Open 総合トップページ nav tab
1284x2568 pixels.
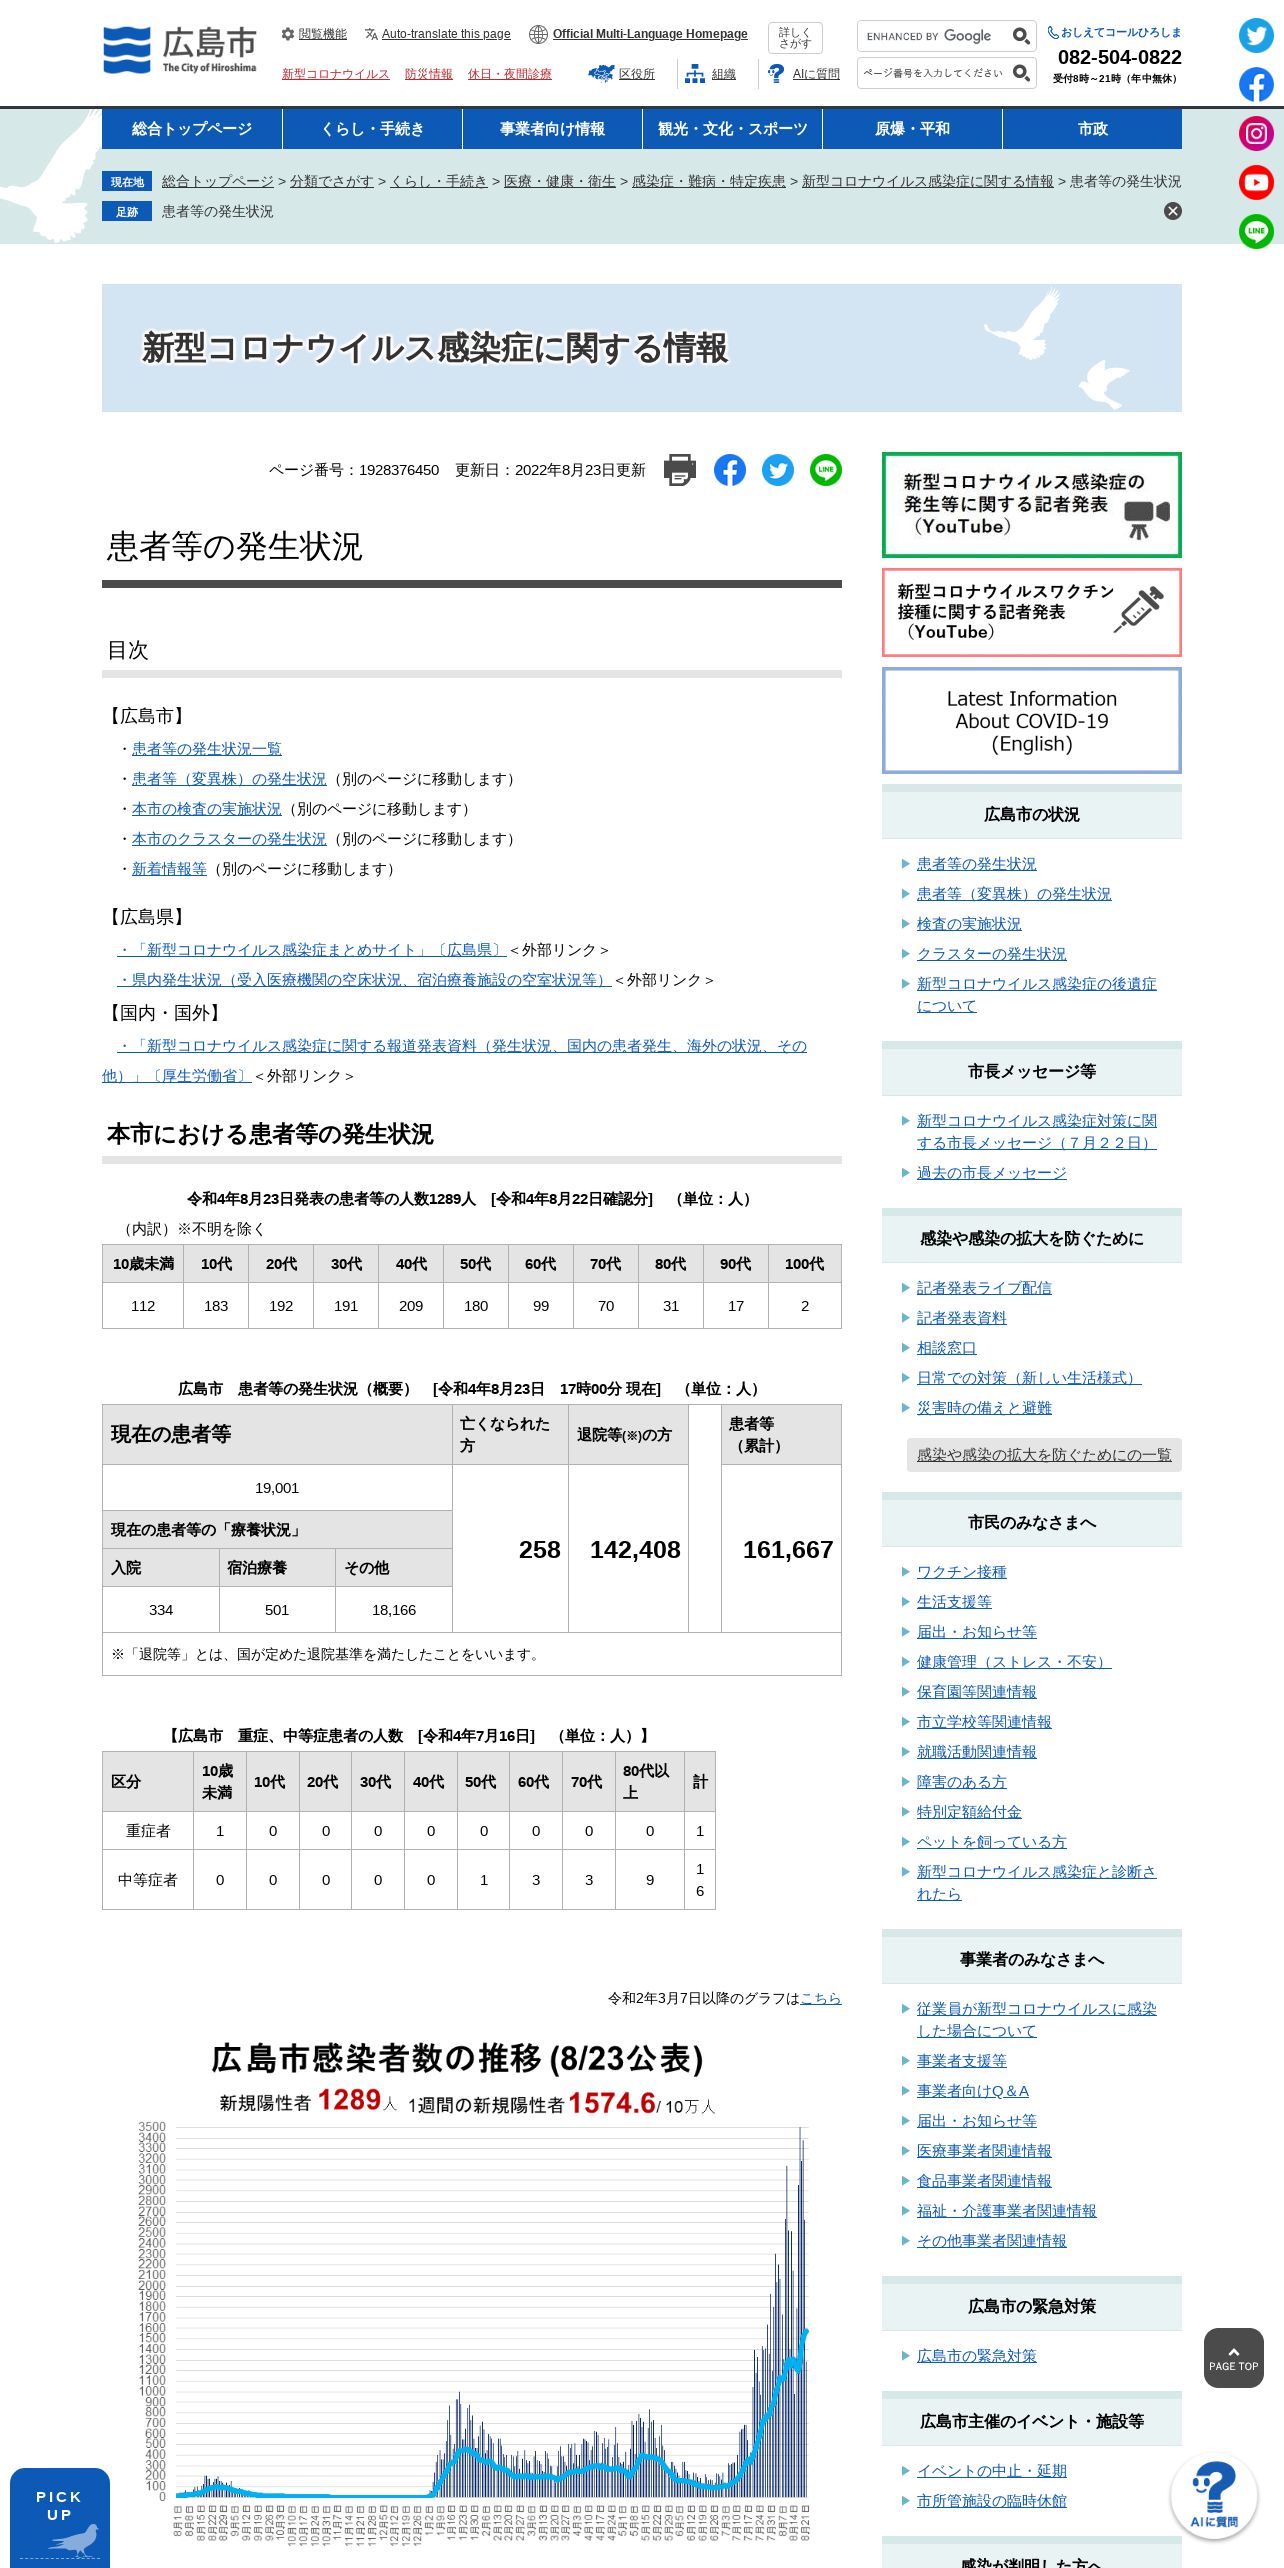click(x=192, y=129)
